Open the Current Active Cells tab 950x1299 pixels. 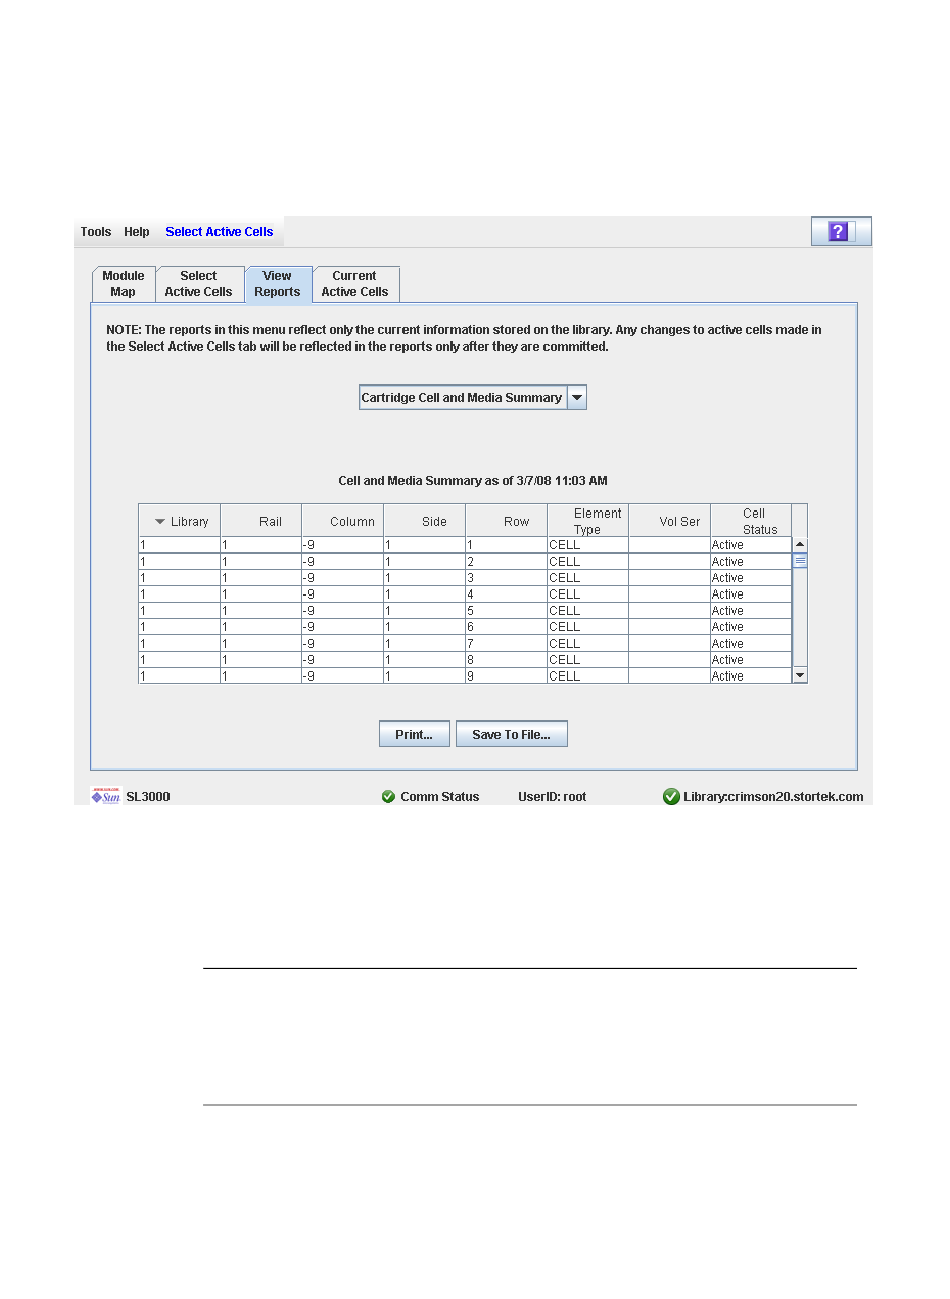pyautogui.click(x=355, y=284)
